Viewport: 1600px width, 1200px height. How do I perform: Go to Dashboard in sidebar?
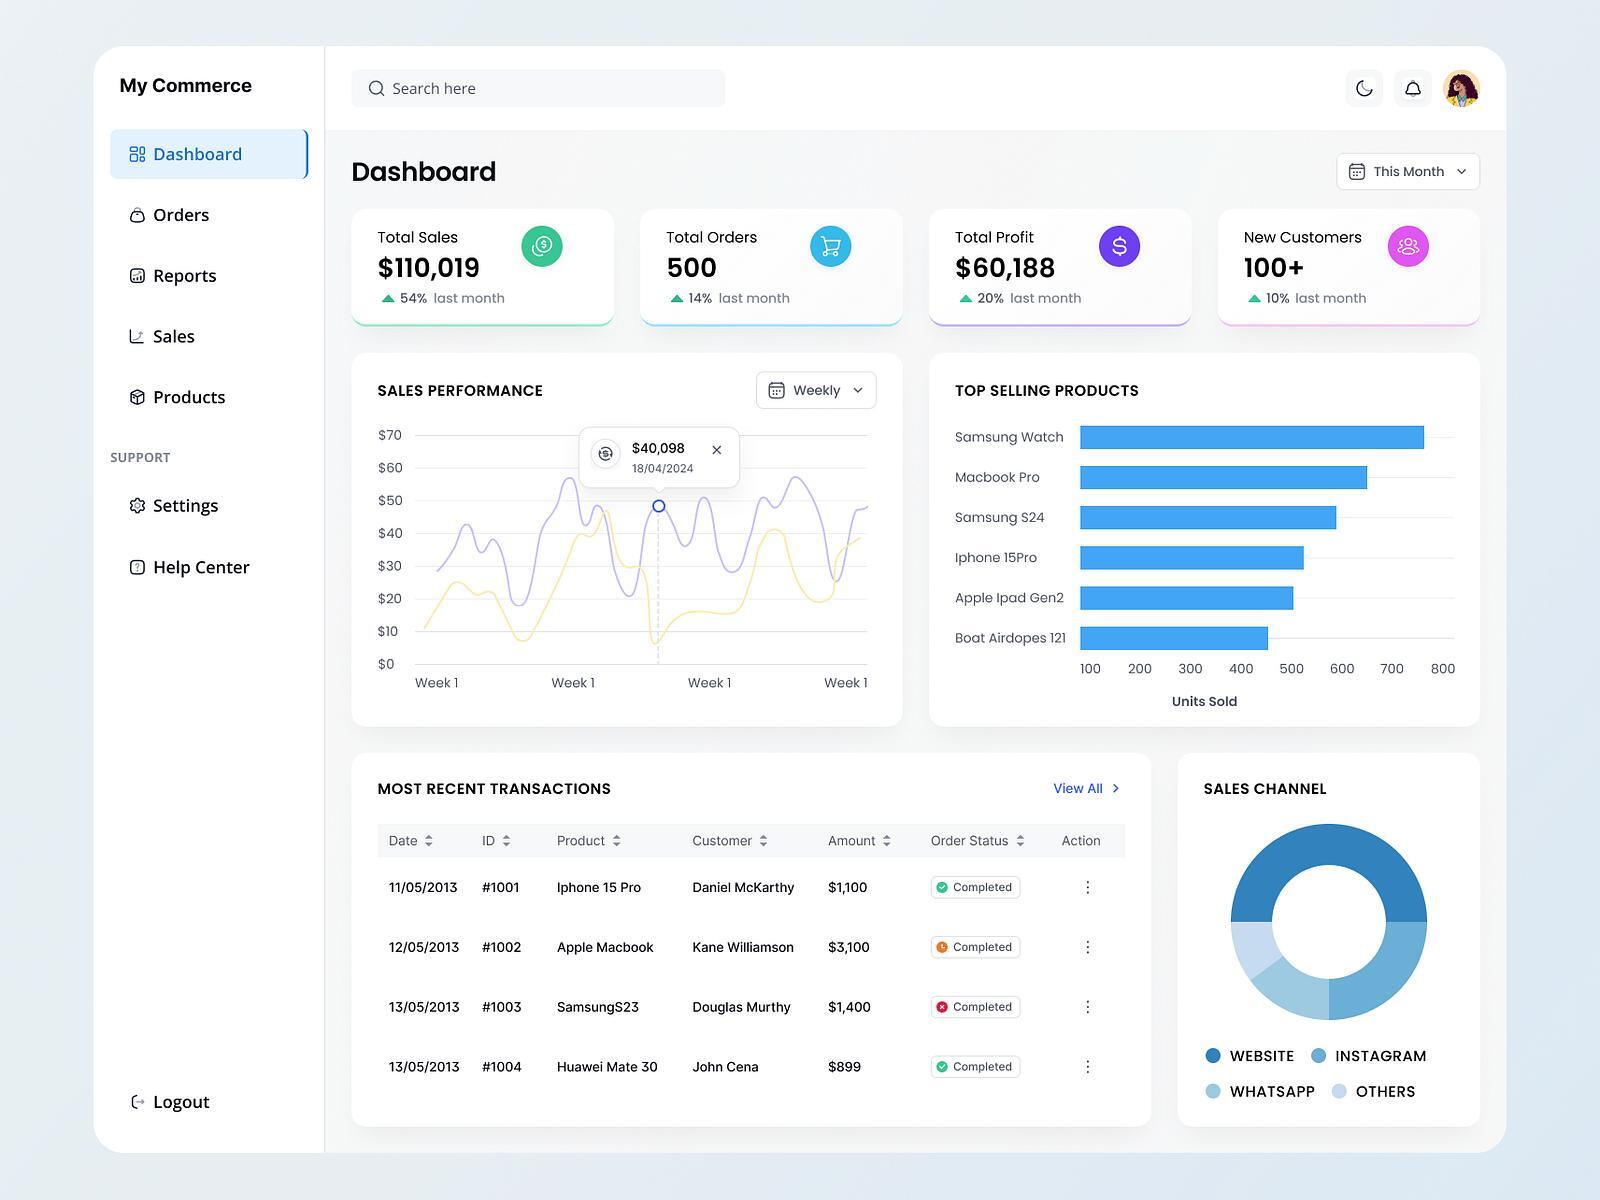coord(209,154)
